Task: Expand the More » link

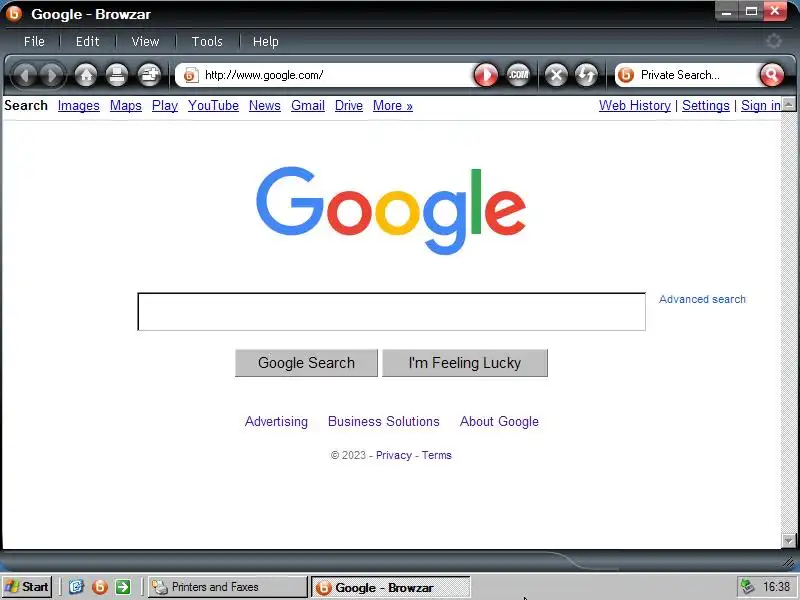Action: coord(393,106)
